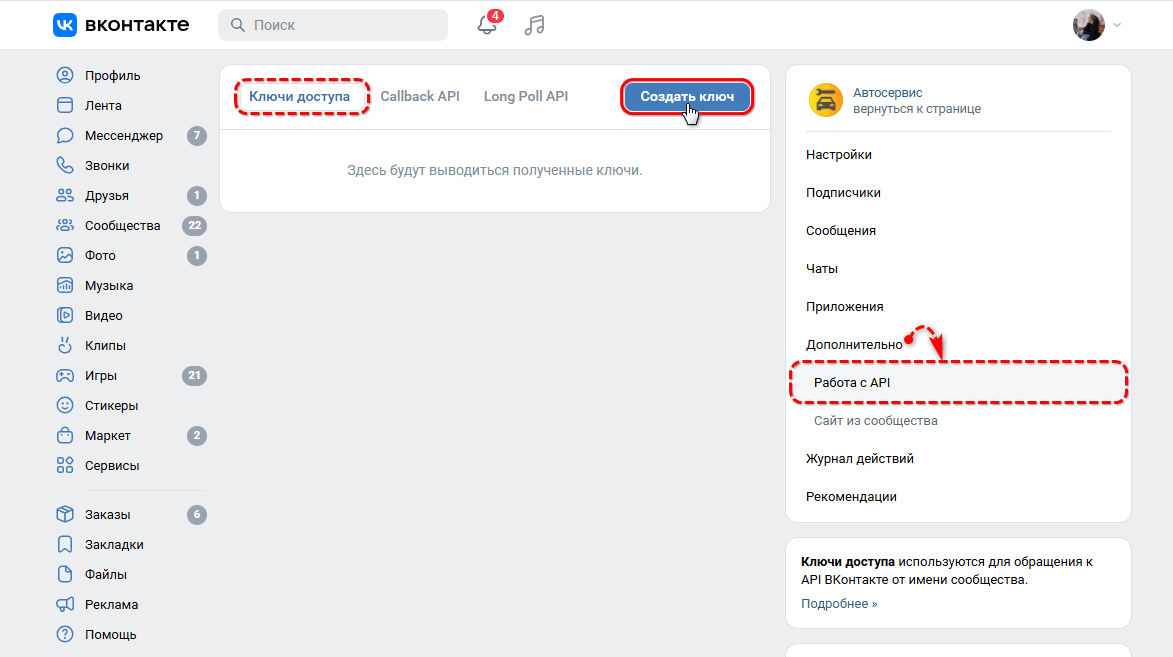Open Стикеры via the sidebar icon

pos(65,405)
